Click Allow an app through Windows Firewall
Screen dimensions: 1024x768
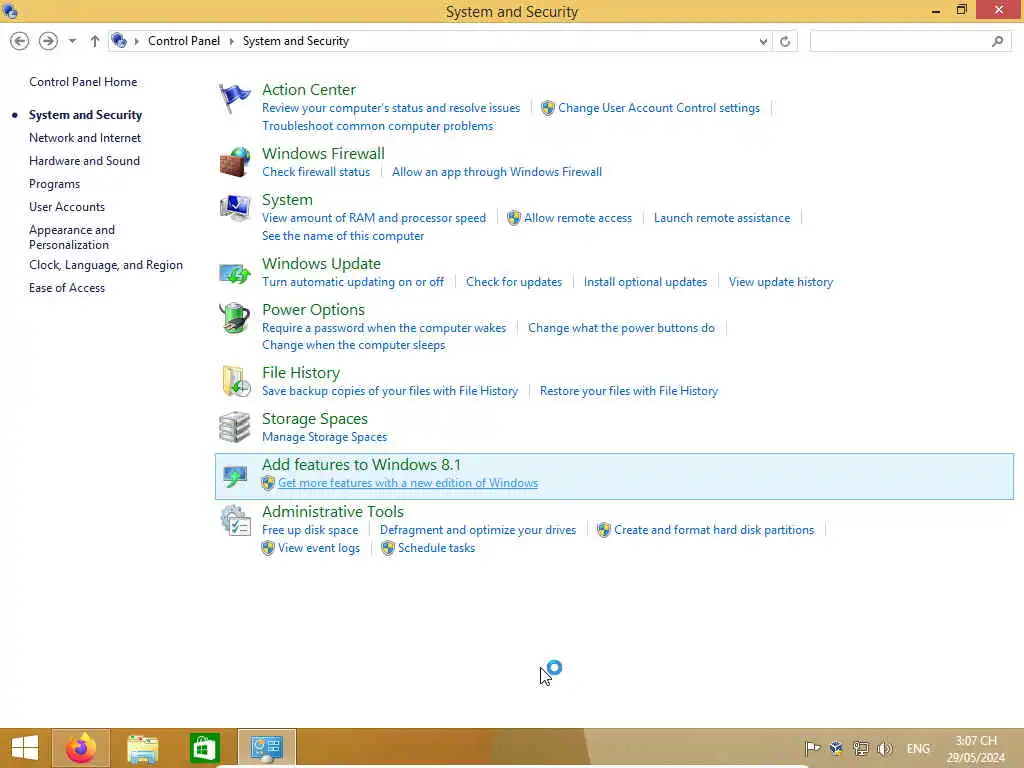tap(497, 172)
